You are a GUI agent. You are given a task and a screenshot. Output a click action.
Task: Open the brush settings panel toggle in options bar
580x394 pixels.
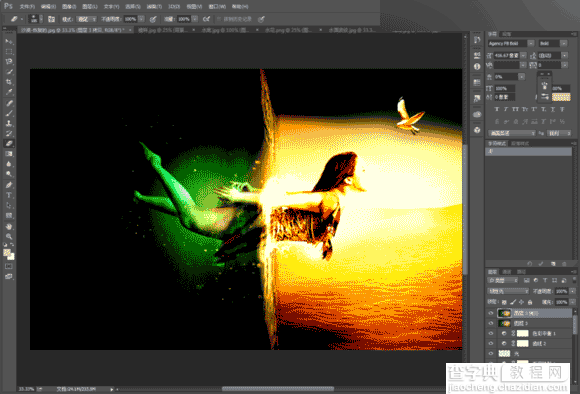[51, 19]
